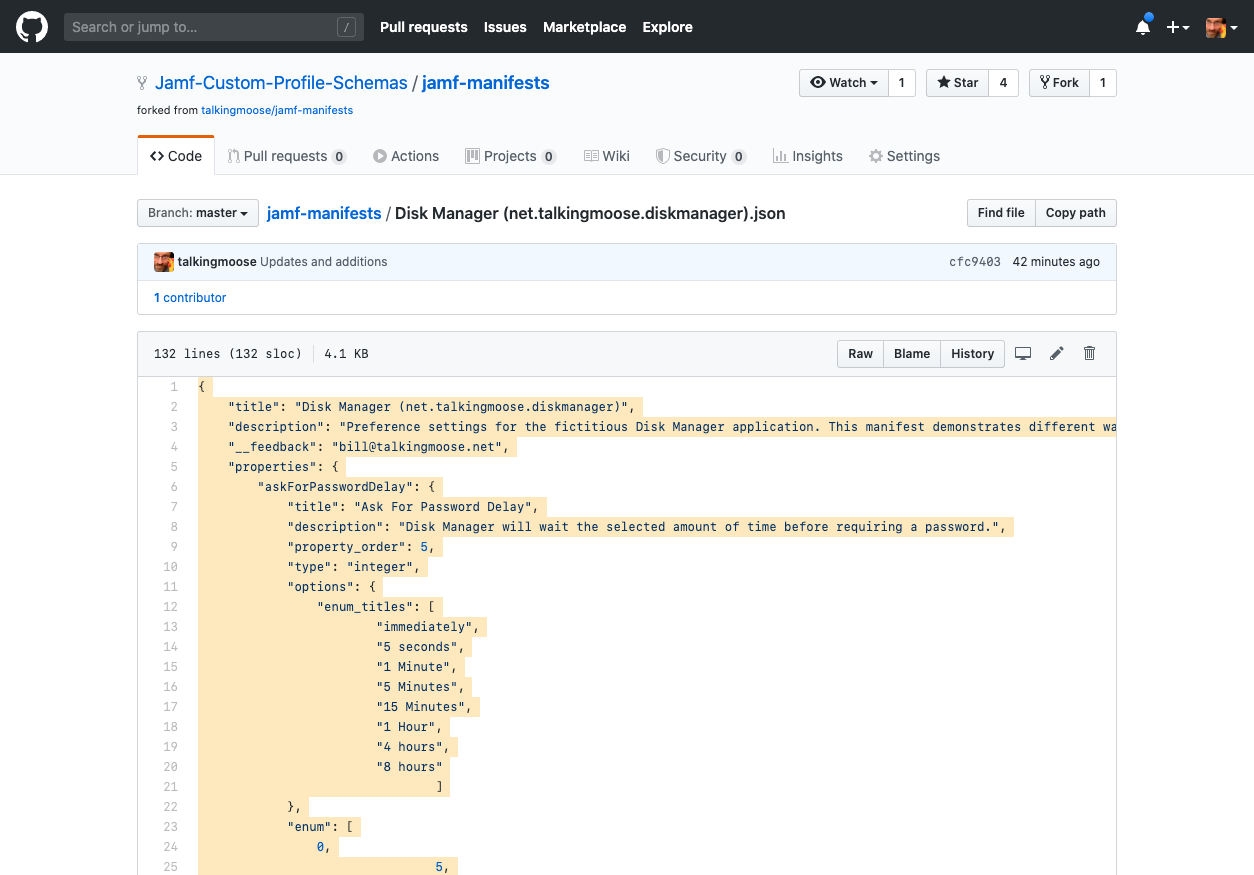Select line number 5
This screenshot has height=875, width=1254.
pos(174,467)
